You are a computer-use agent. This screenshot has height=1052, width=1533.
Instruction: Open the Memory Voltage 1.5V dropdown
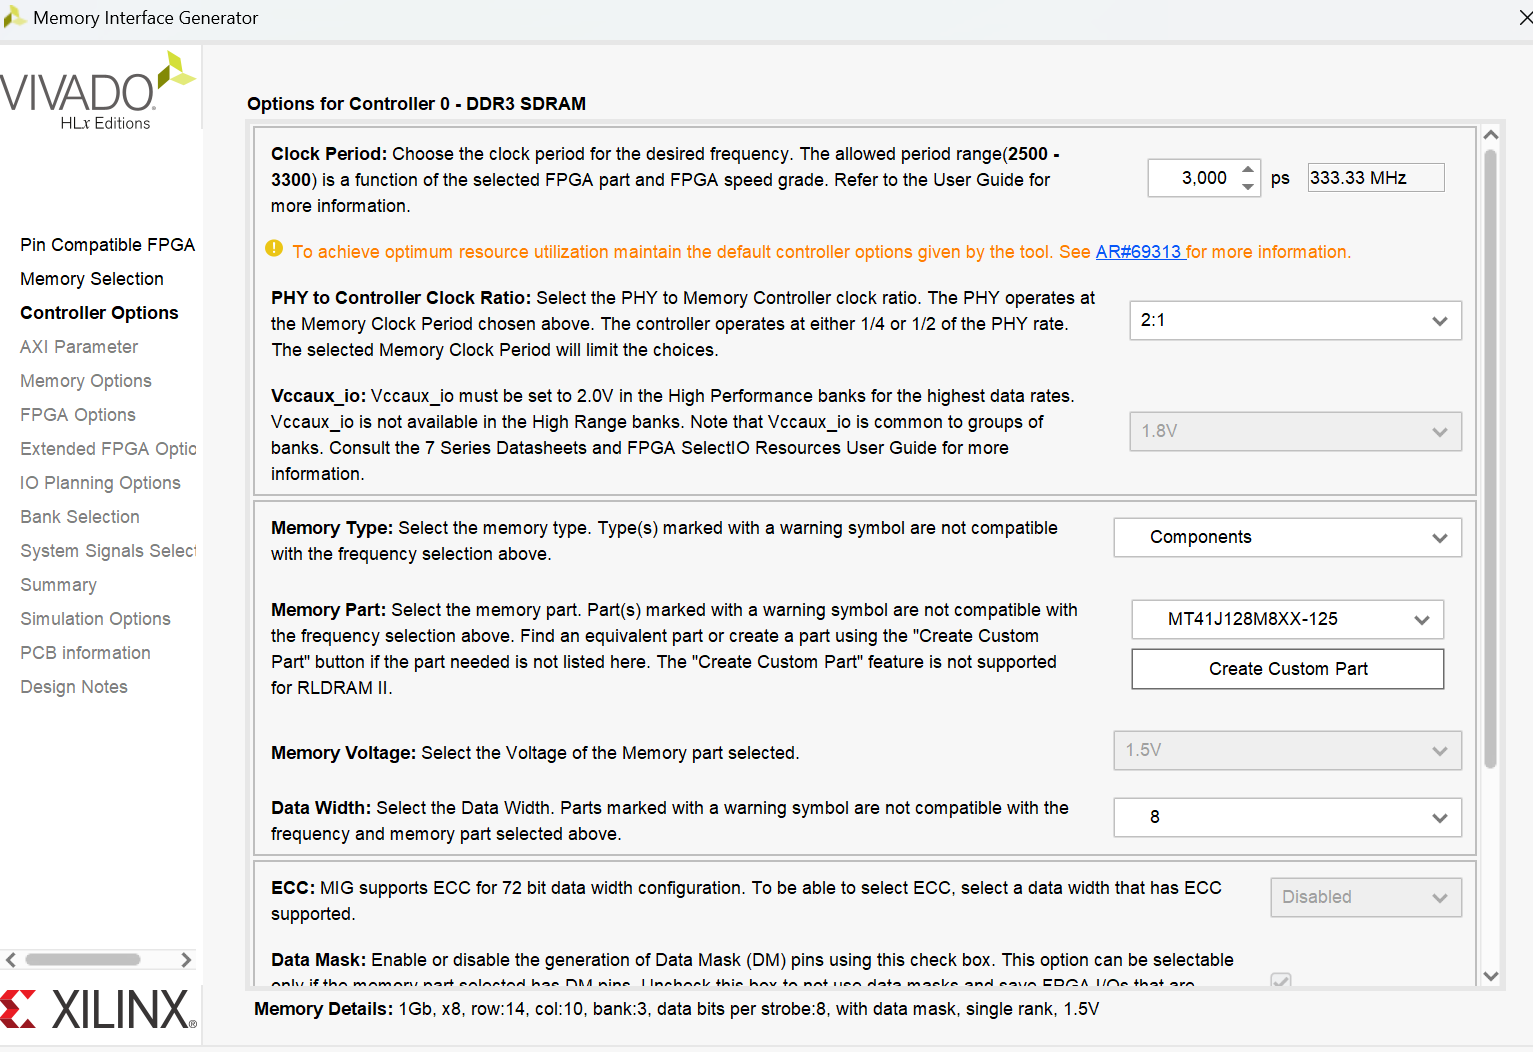click(x=1287, y=750)
